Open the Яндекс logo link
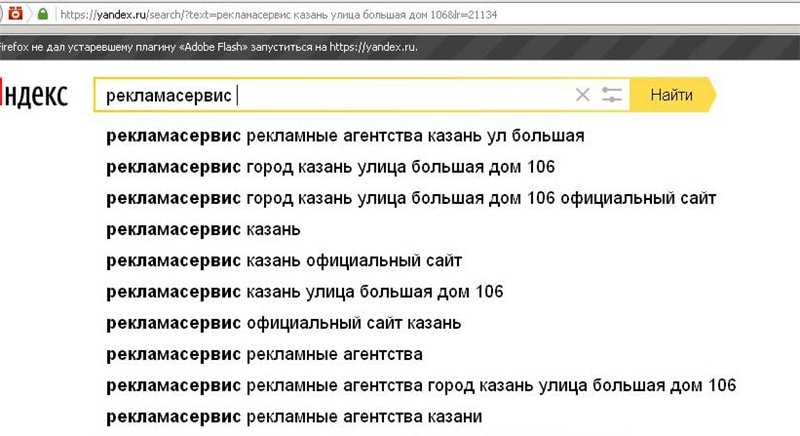This screenshot has height=436, width=800. click(x=34, y=95)
